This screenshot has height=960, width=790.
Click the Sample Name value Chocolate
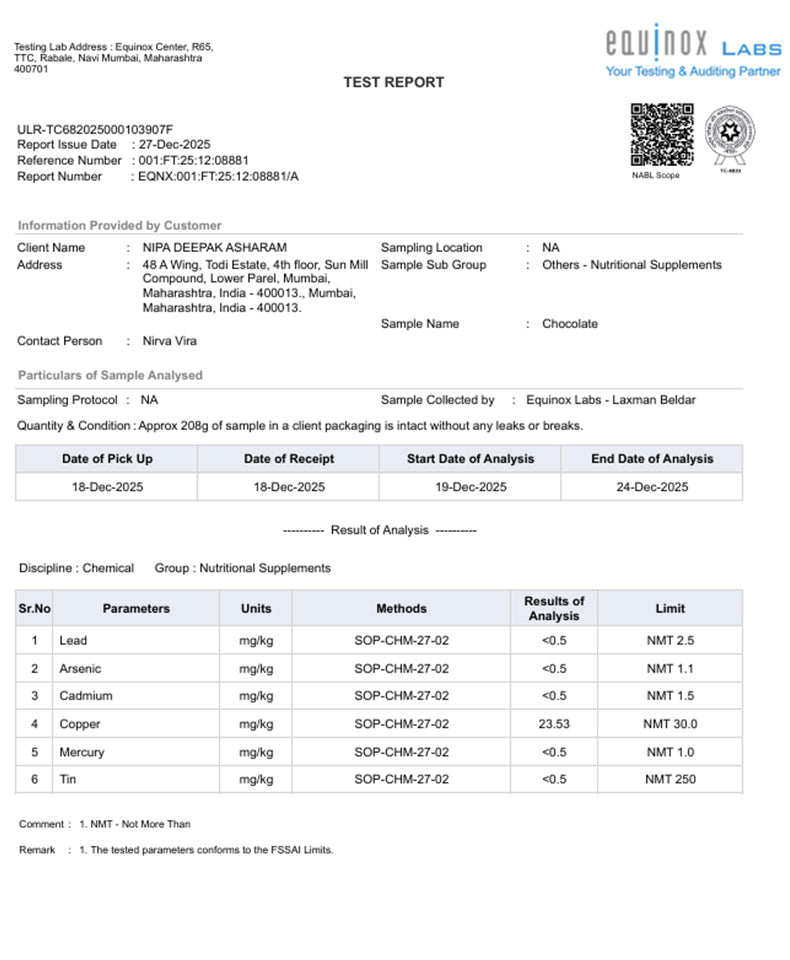pyautogui.click(x=570, y=324)
